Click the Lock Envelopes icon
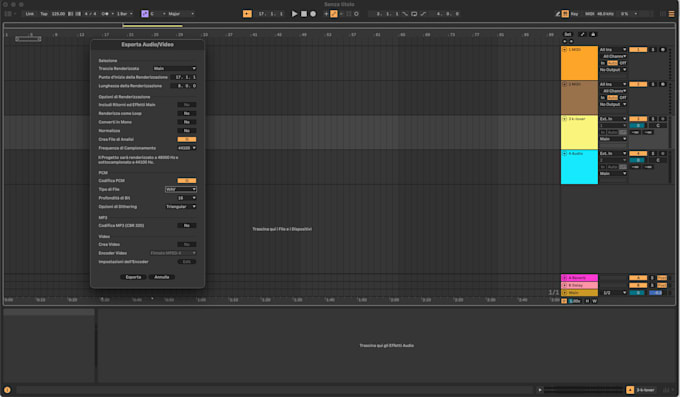This screenshot has height=397, width=680. (x=593, y=34)
